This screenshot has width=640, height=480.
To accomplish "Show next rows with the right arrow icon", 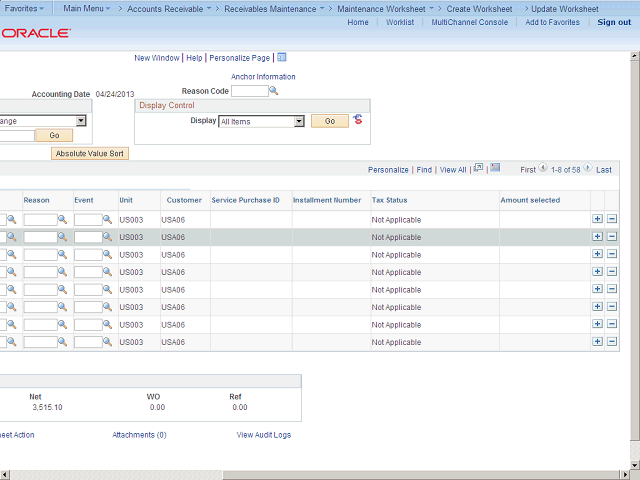I will coord(588,169).
